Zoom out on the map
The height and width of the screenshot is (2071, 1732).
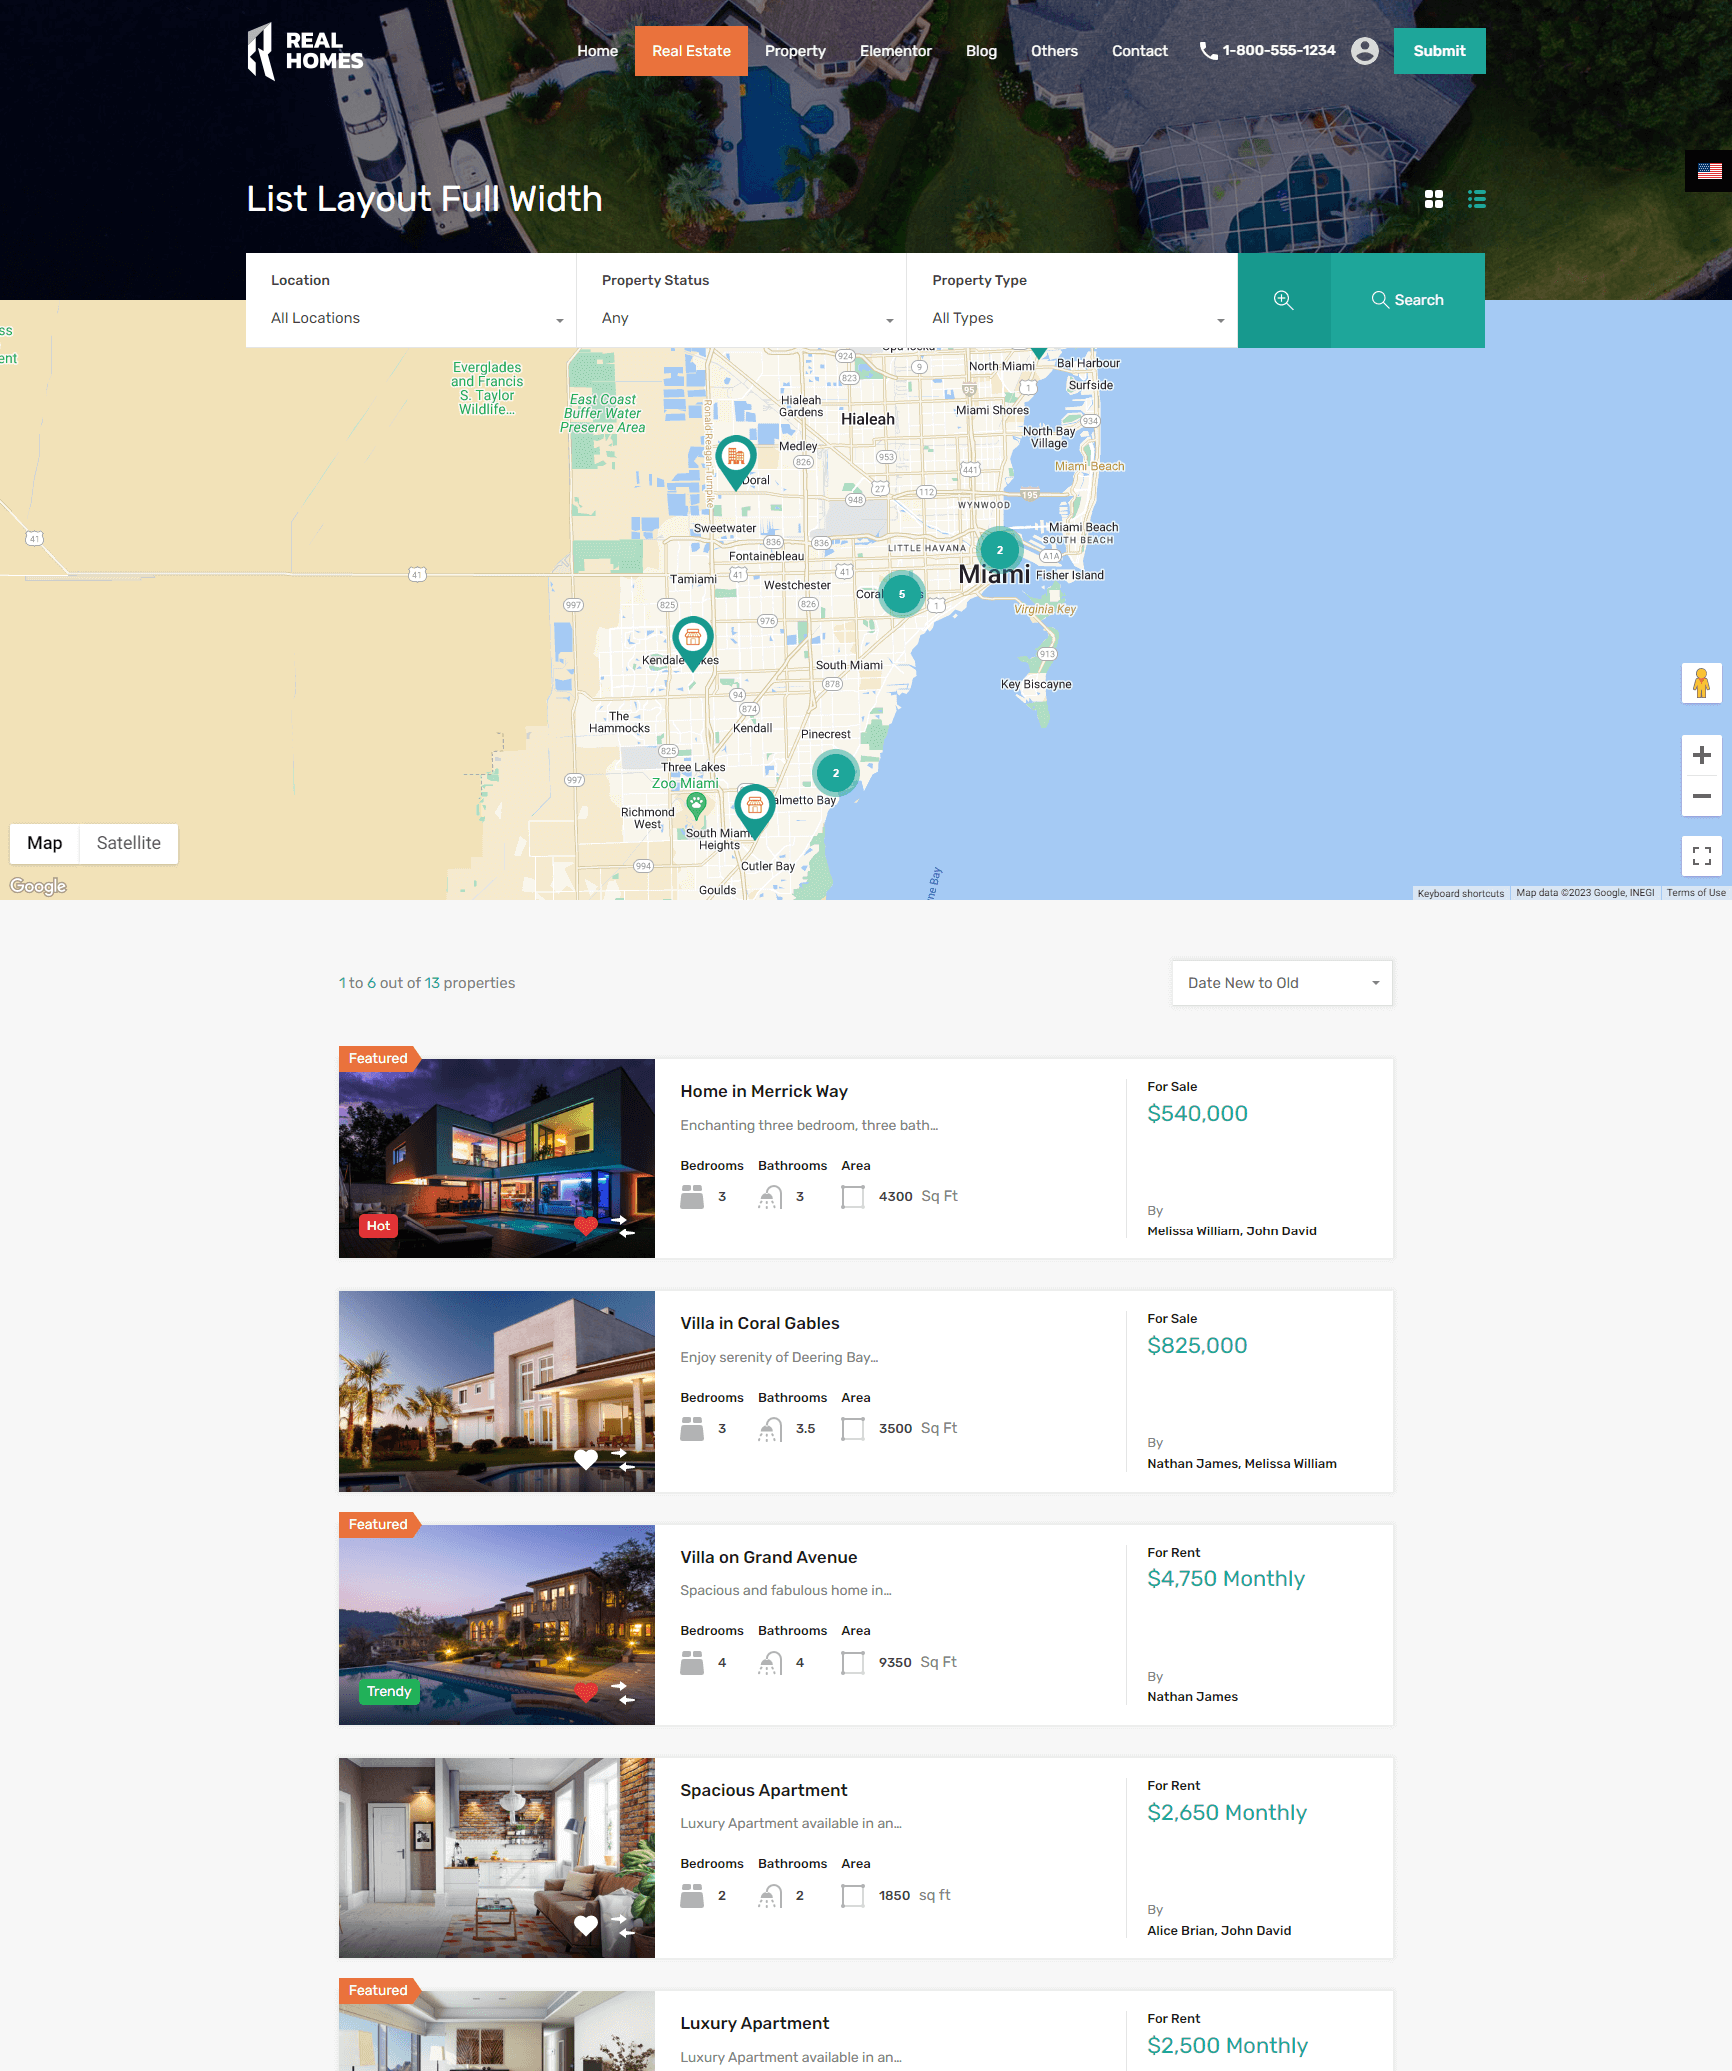coord(1702,796)
